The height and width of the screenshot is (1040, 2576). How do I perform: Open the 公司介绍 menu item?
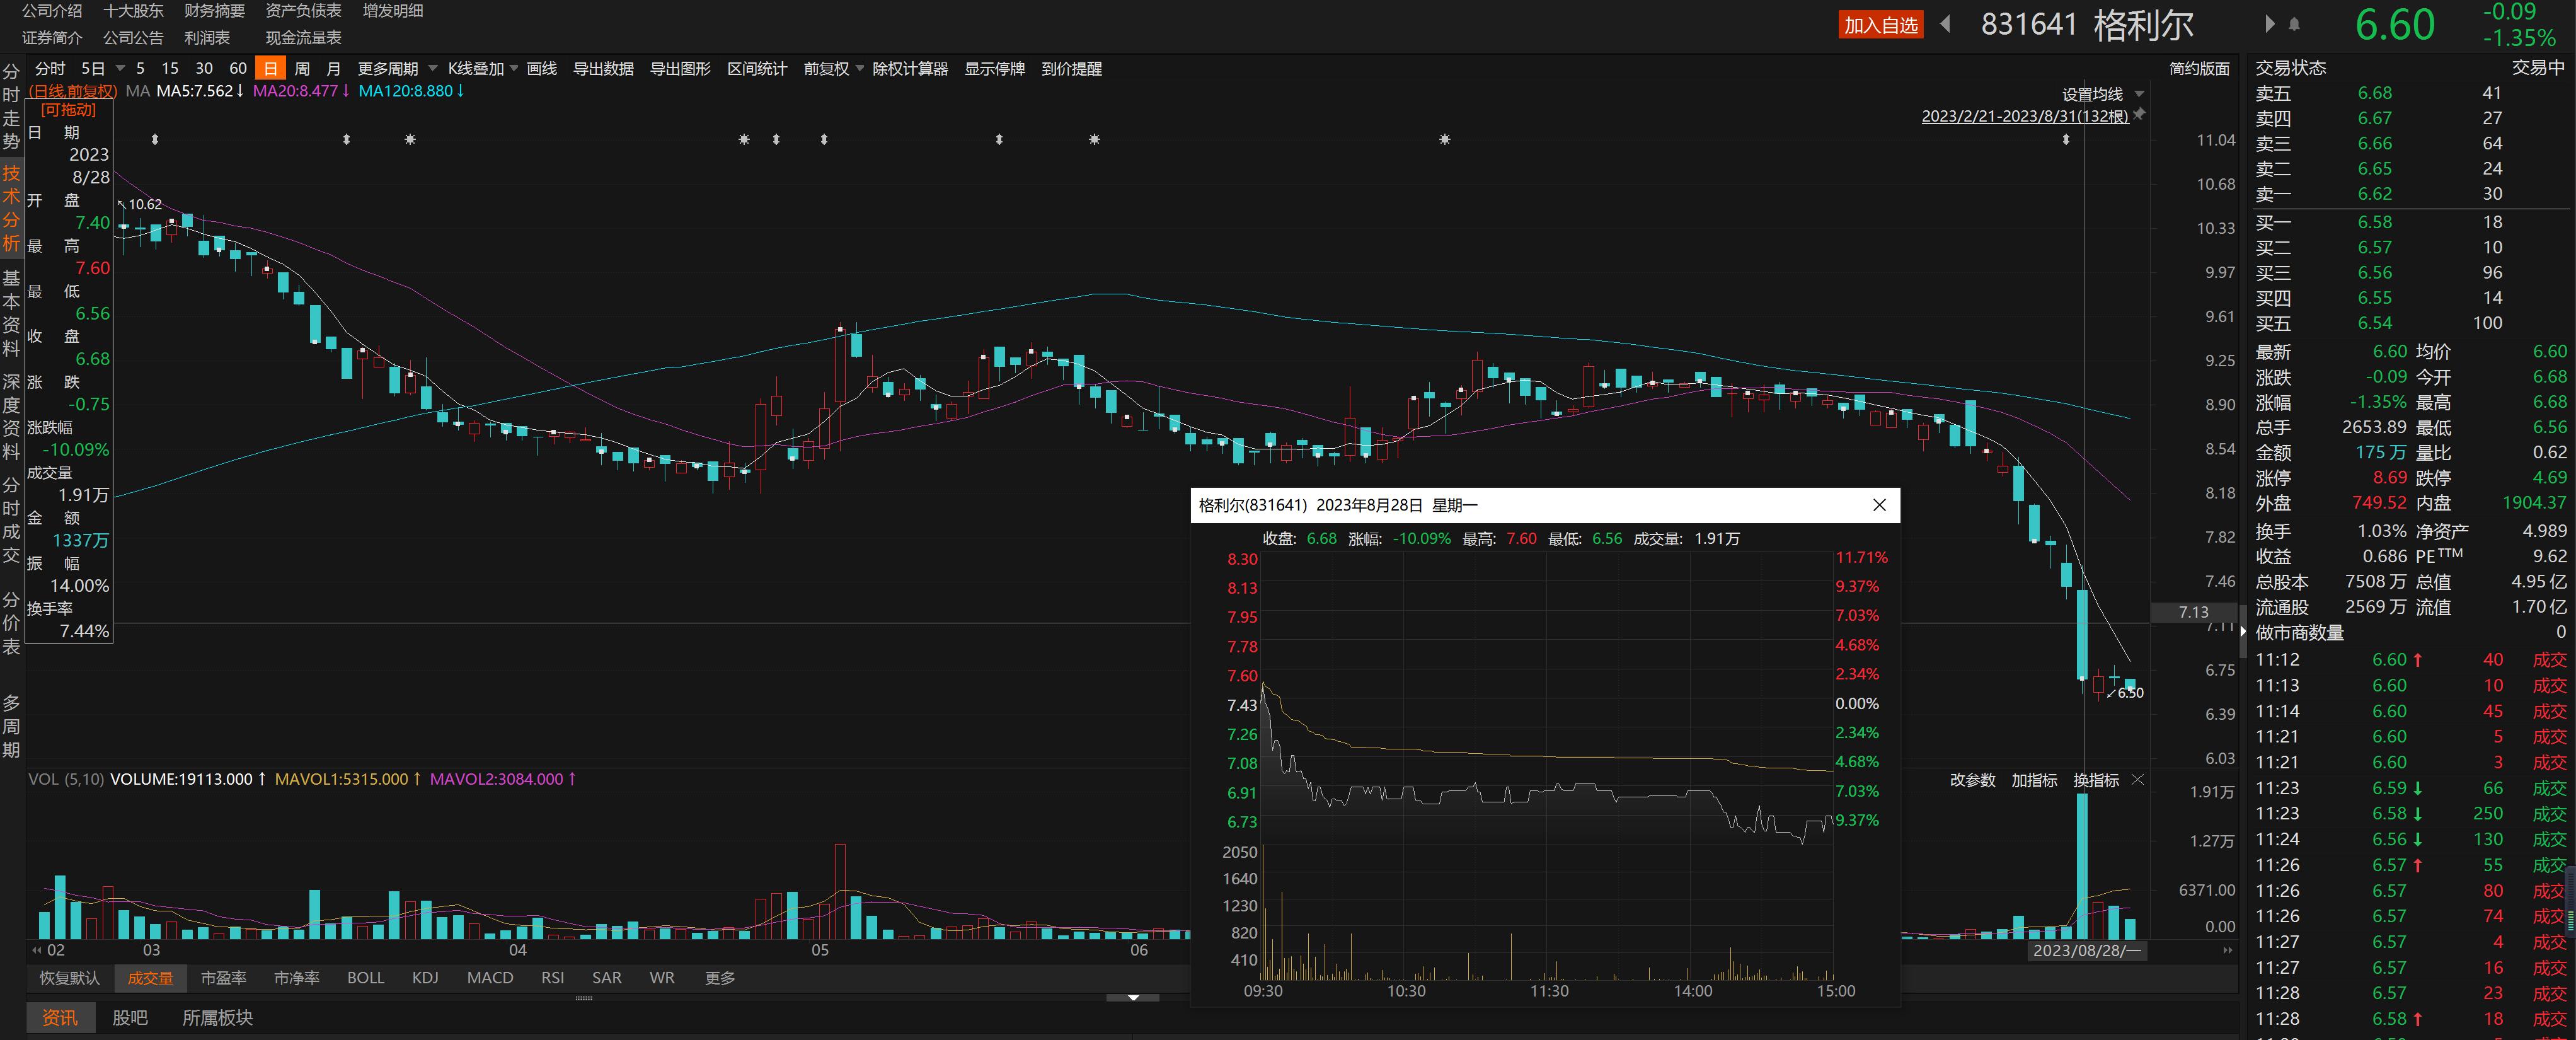click(x=52, y=10)
